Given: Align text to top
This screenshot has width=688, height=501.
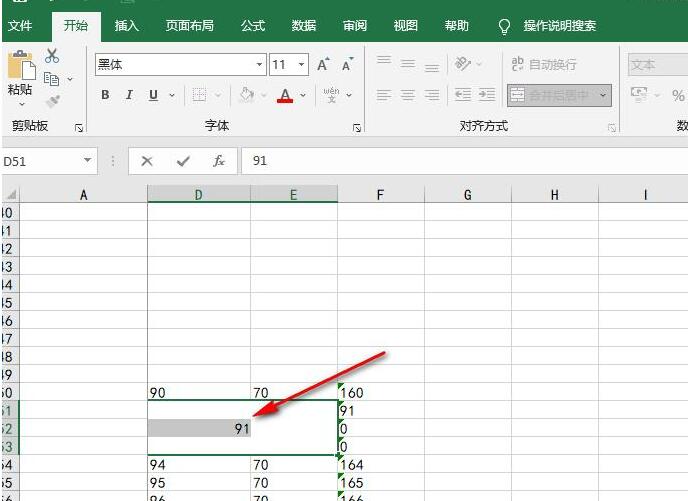Looking at the screenshot, I should click(384, 59).
